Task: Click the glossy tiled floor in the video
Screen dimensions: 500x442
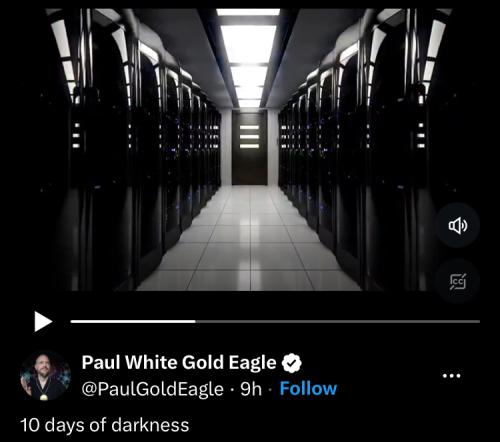Action: click(x=249, y=240)
